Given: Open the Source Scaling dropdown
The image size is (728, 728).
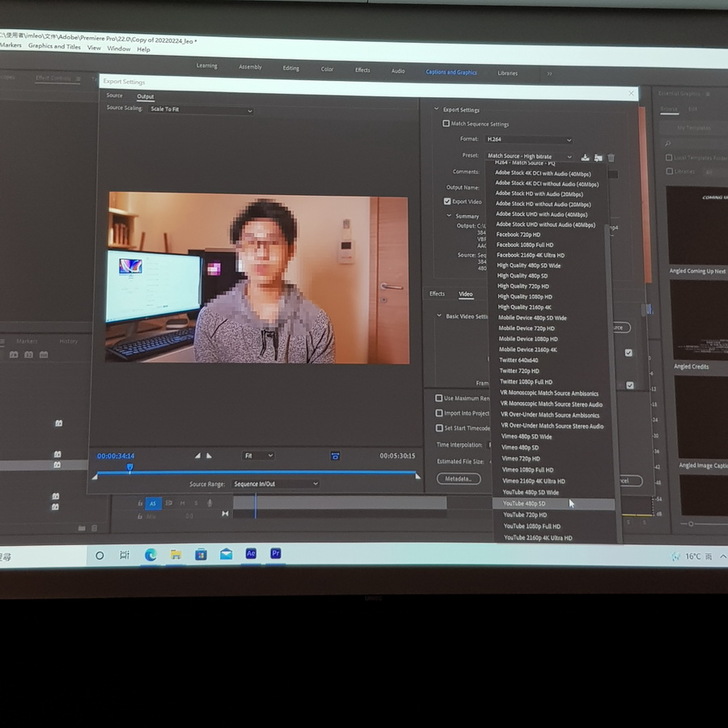Looking at the screenshot, I should pyautogui.click(x=201, y=110).
